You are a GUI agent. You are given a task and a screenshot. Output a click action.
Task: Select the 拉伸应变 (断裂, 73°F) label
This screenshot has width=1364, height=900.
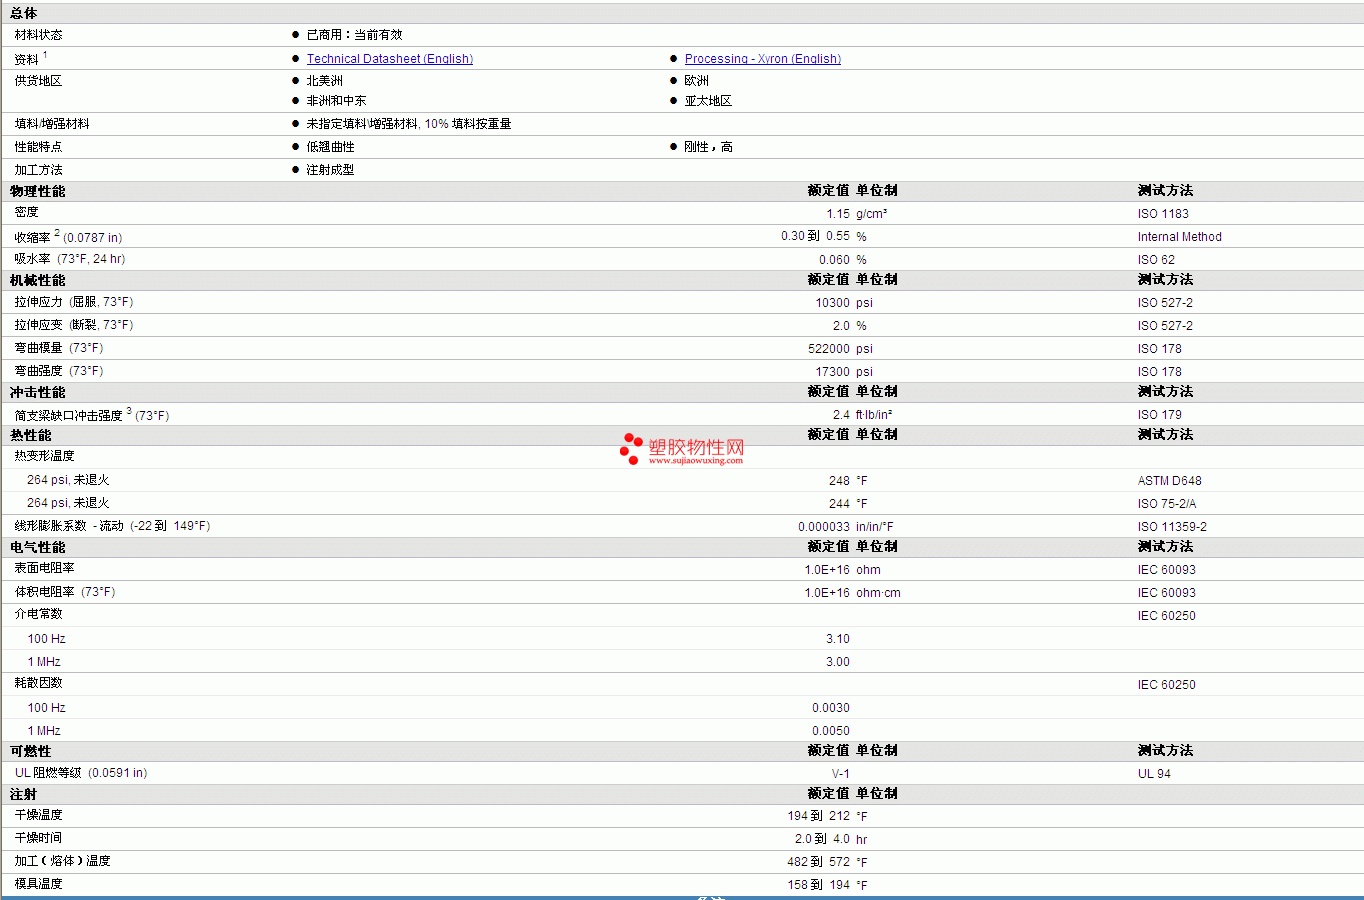pos(74,325)
